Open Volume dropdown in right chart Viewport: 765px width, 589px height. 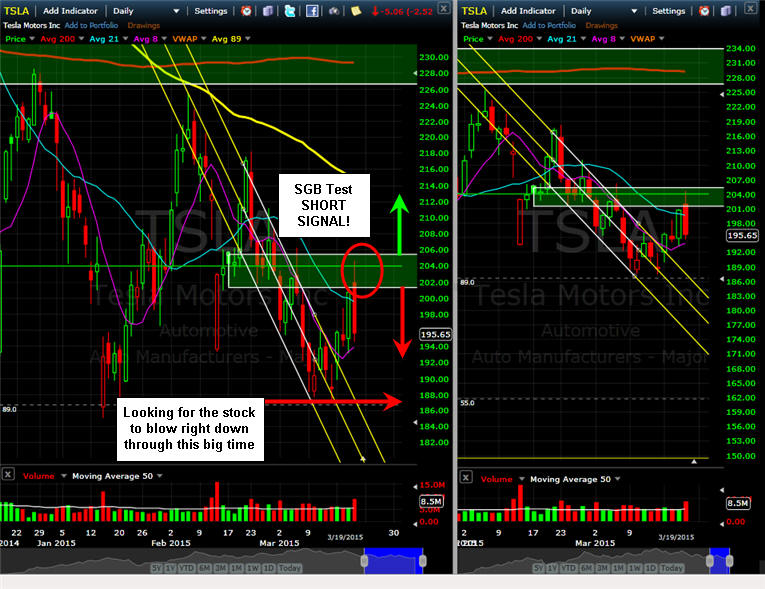(522, 479)
